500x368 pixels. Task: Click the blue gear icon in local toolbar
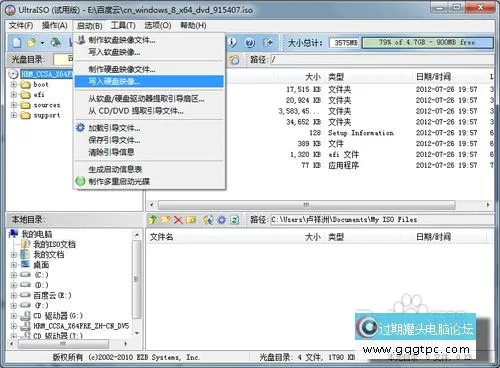click(221, 220)
